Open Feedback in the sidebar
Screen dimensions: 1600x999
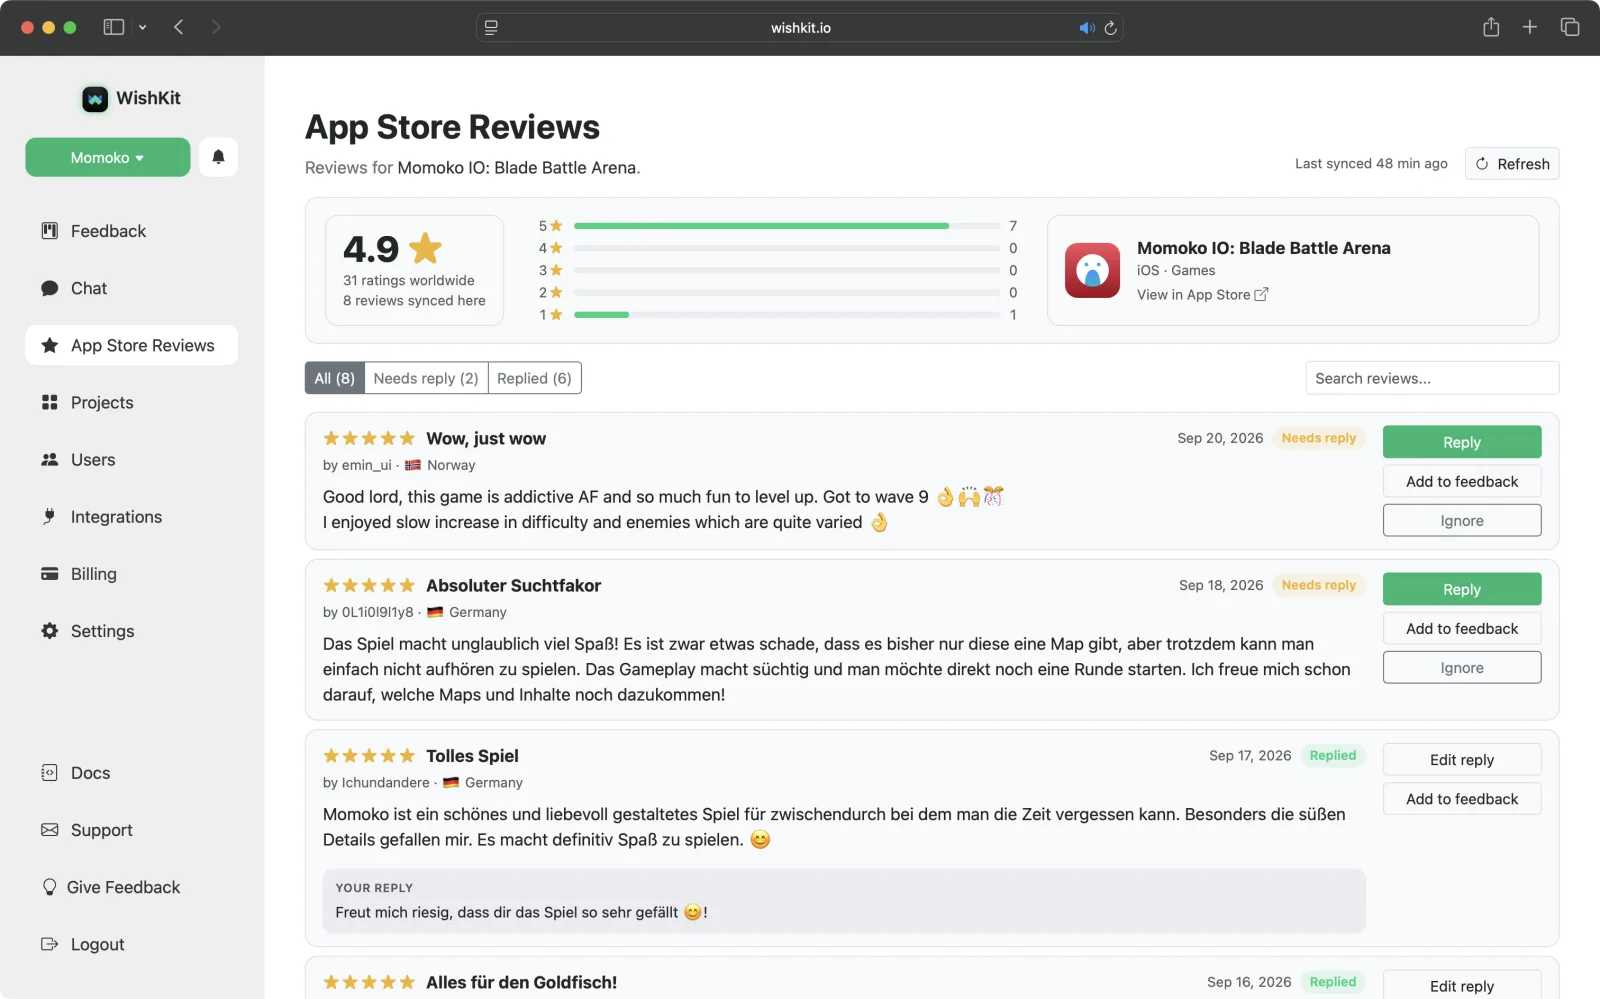131,231
